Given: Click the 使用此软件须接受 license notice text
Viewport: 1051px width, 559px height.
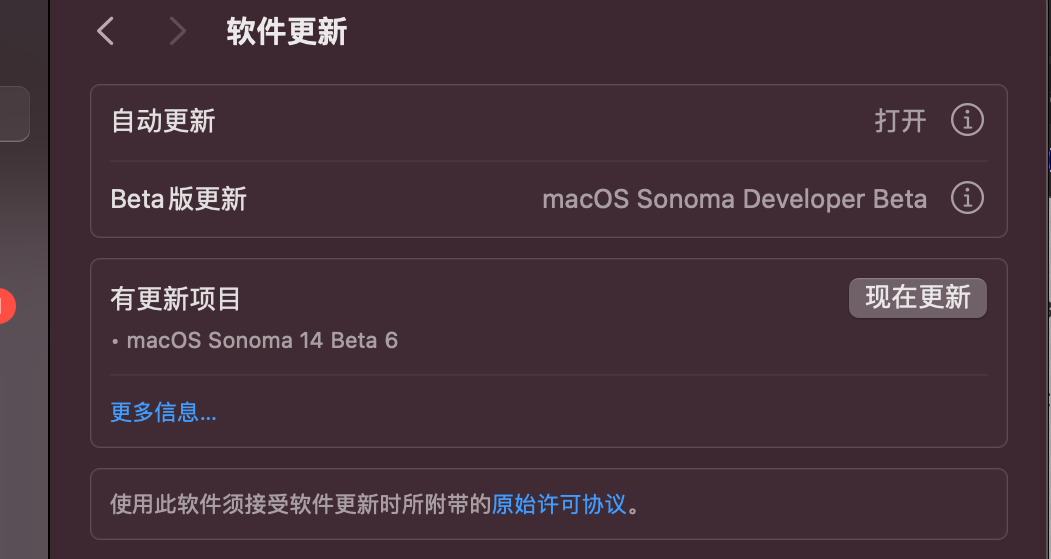Looking at the screenshot, I should (300, 504).
